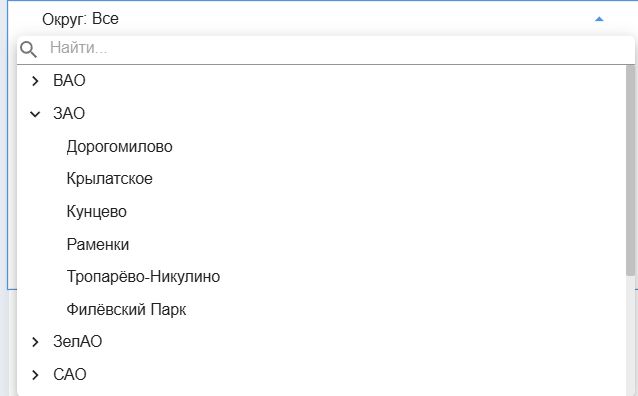Select the Дорогомилово district

pos(120,147)
